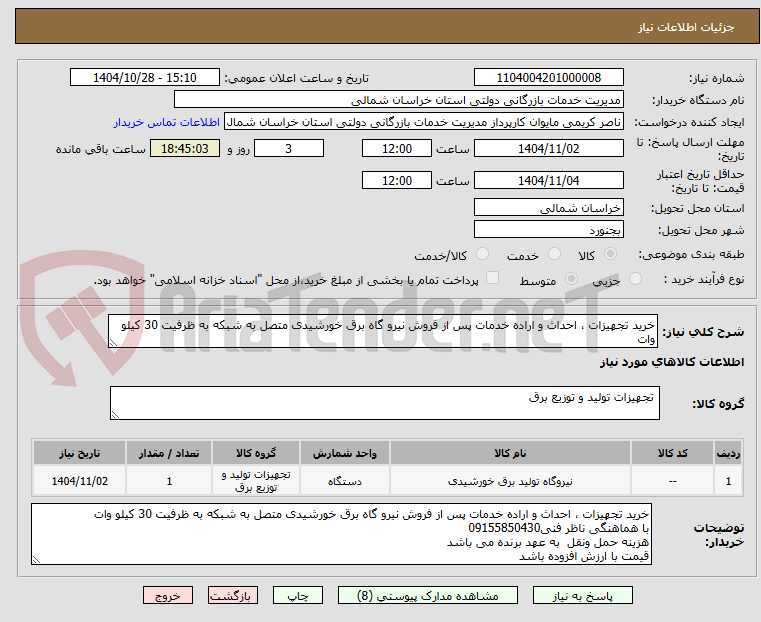Click the شماره نیاز number field
Screen dimensions: 761x622
tap(548, 78)
